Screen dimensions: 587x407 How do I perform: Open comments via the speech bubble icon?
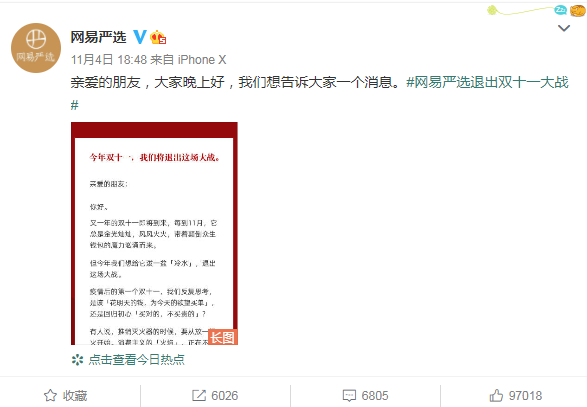click(x=349, y=396)
